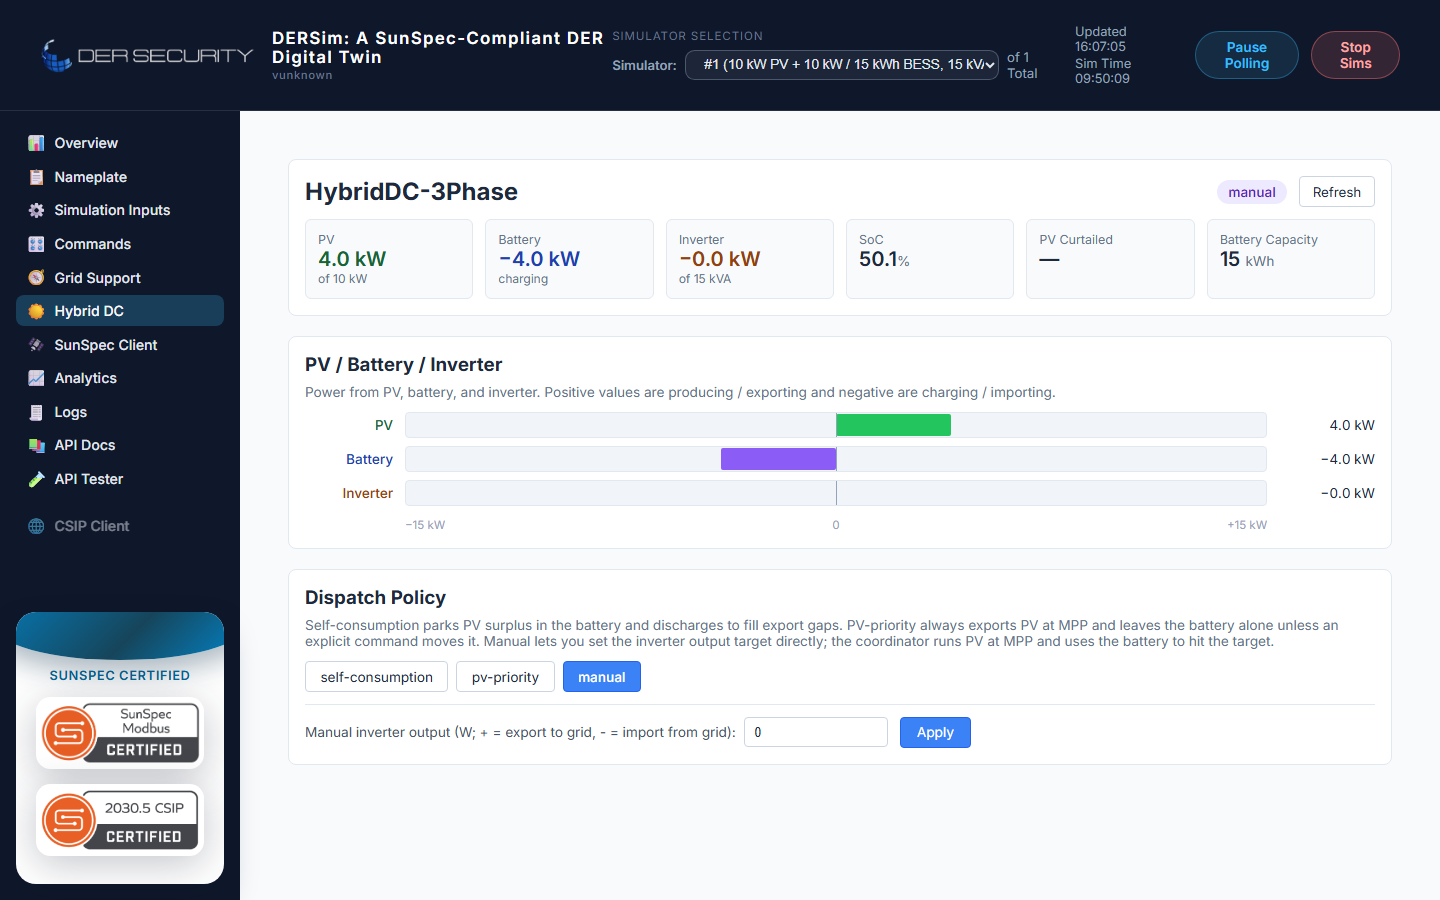Click the Pause Polling button

click(x=1247, y=55)
